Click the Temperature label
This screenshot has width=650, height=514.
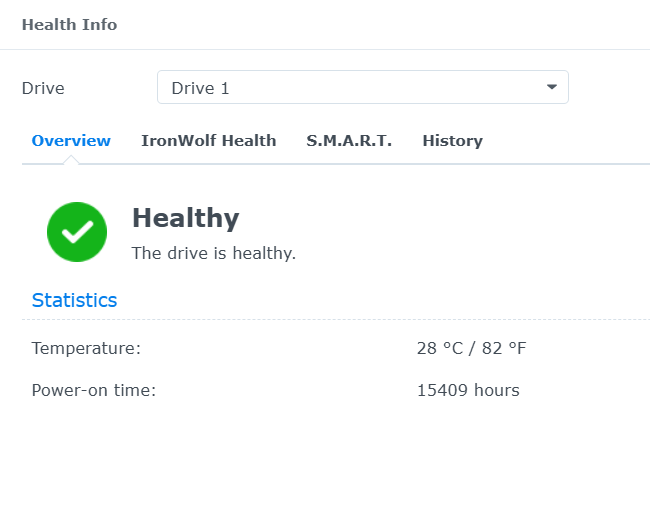[86, 348]
